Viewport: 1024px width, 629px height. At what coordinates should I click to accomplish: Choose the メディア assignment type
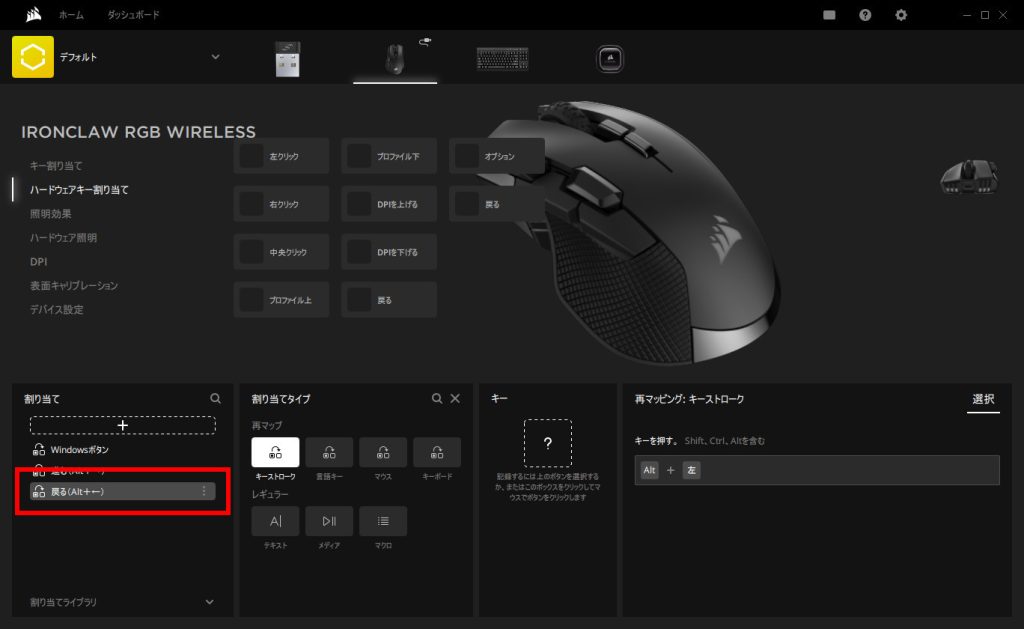(x=329, y=521)
